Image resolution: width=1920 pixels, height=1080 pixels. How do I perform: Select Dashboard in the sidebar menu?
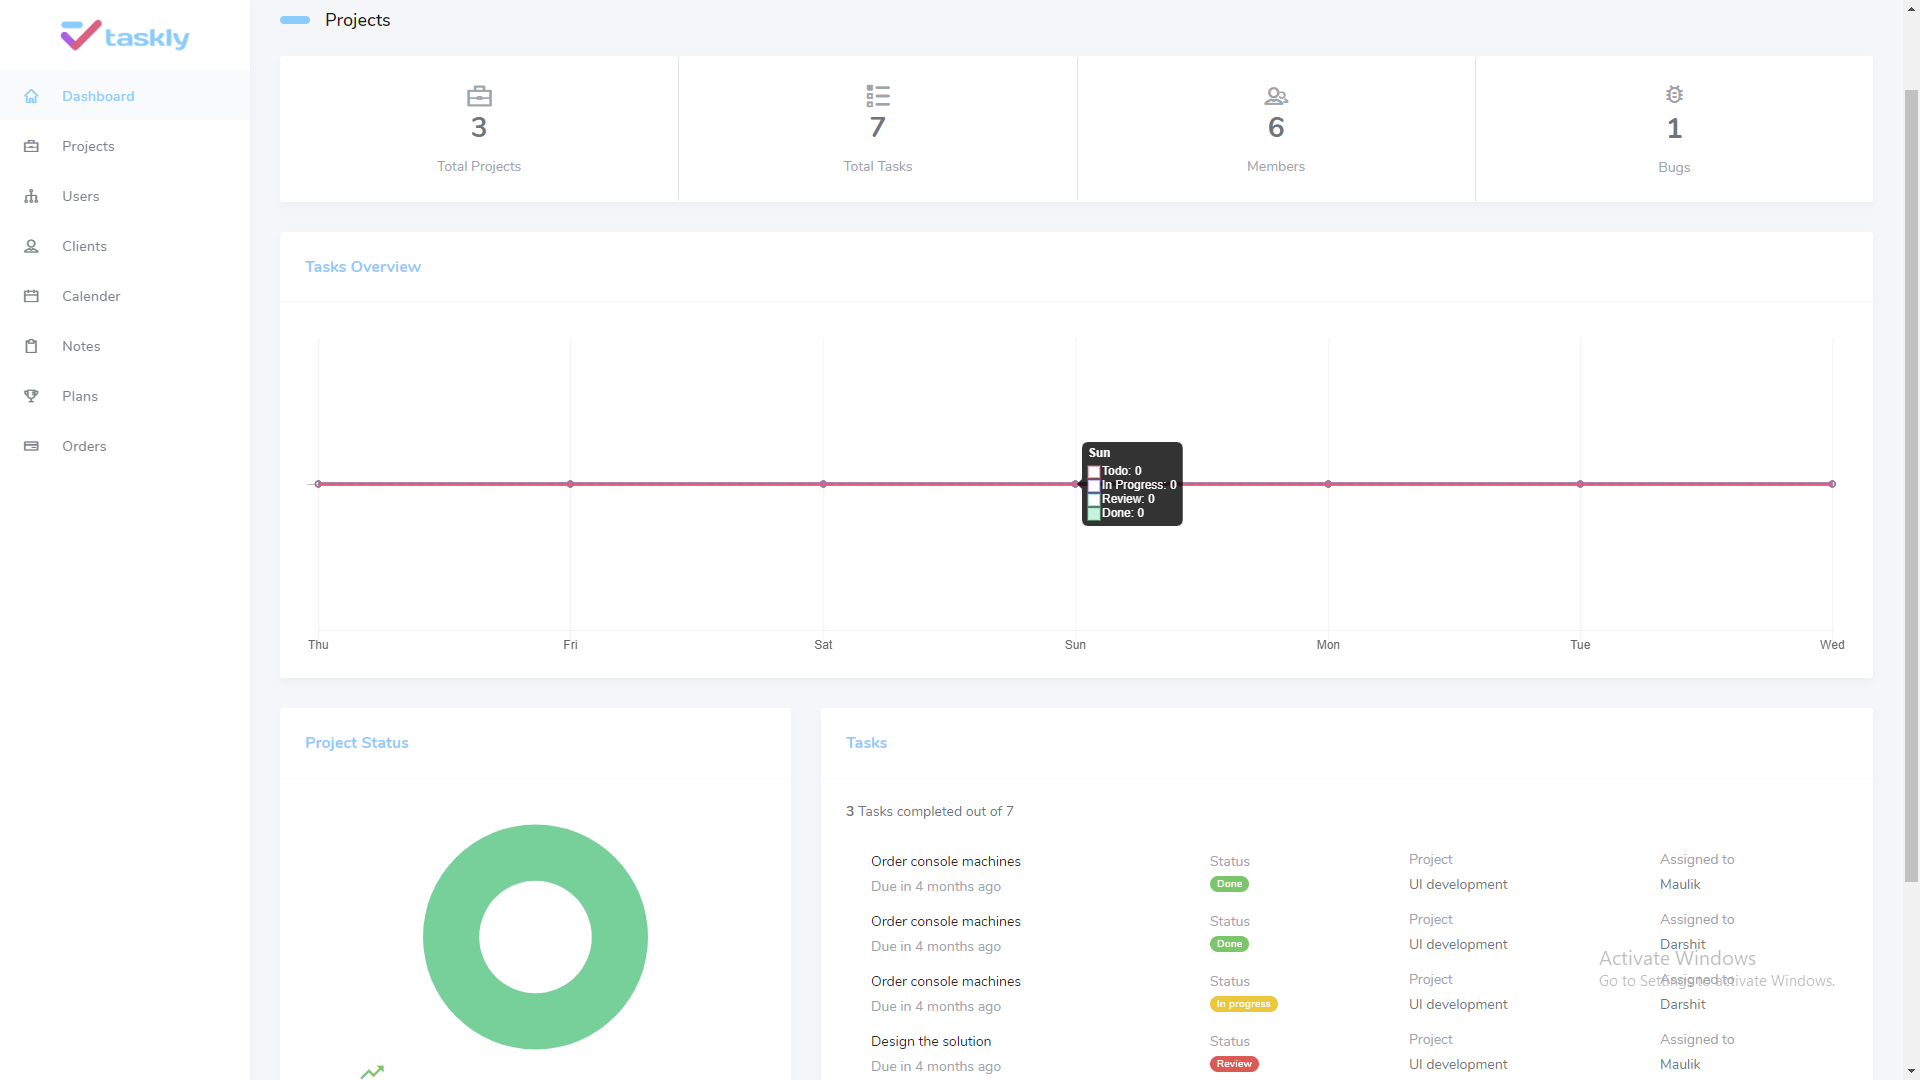pos(98,96)
